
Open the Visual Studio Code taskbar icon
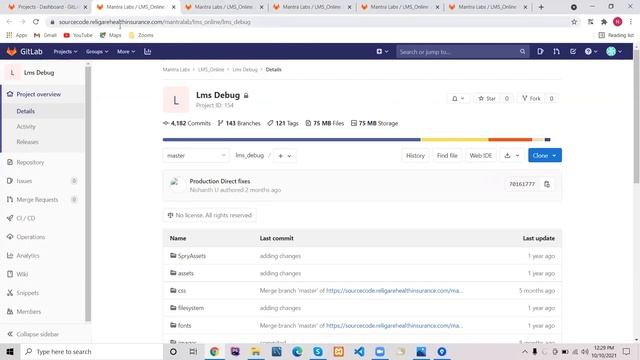click(x=359, y=352)
